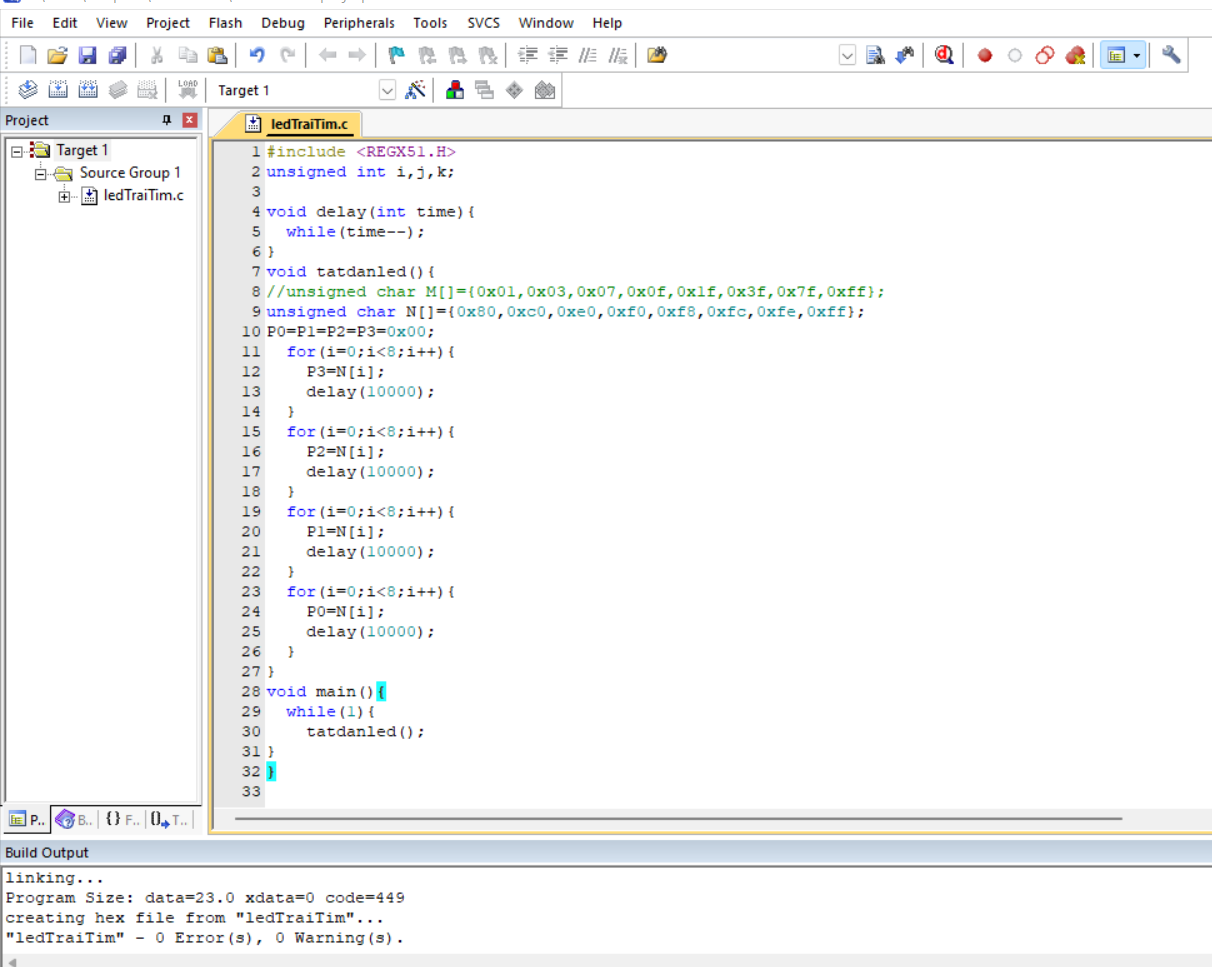Close the Project panel

[189, 120]
